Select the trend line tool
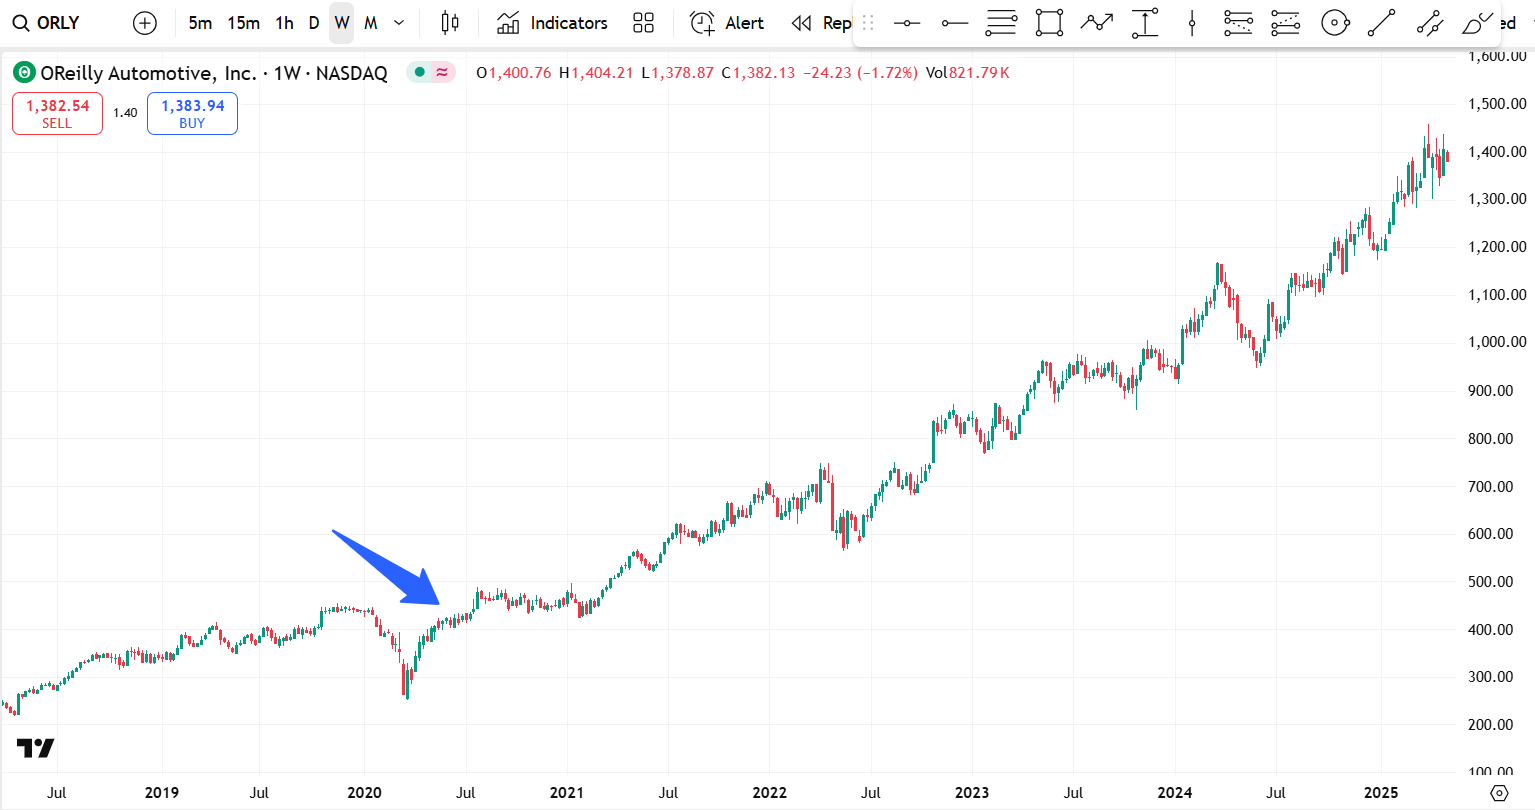Image resolution: width=1535 pixels, height=810 pixels. coord(1382,22)
